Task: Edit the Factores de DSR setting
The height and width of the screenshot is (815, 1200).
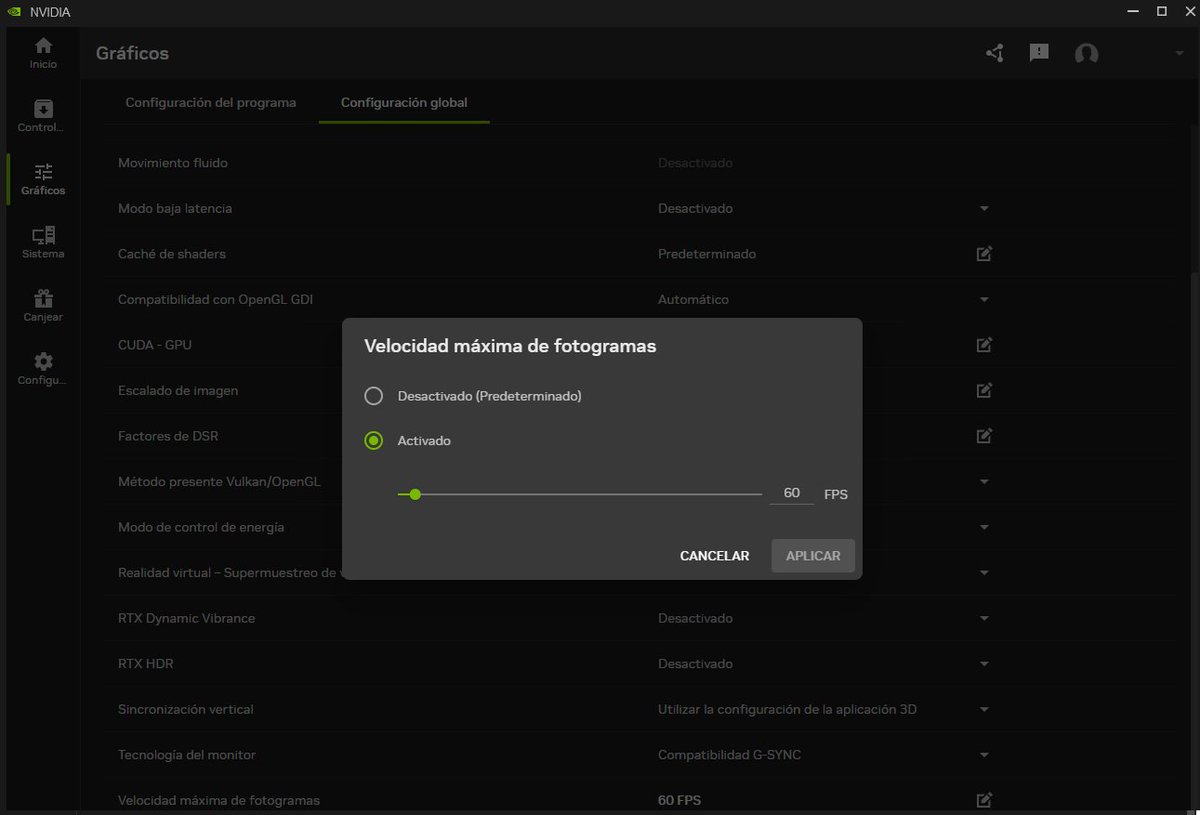Action: pyautogui.click(x=984, y=436)
